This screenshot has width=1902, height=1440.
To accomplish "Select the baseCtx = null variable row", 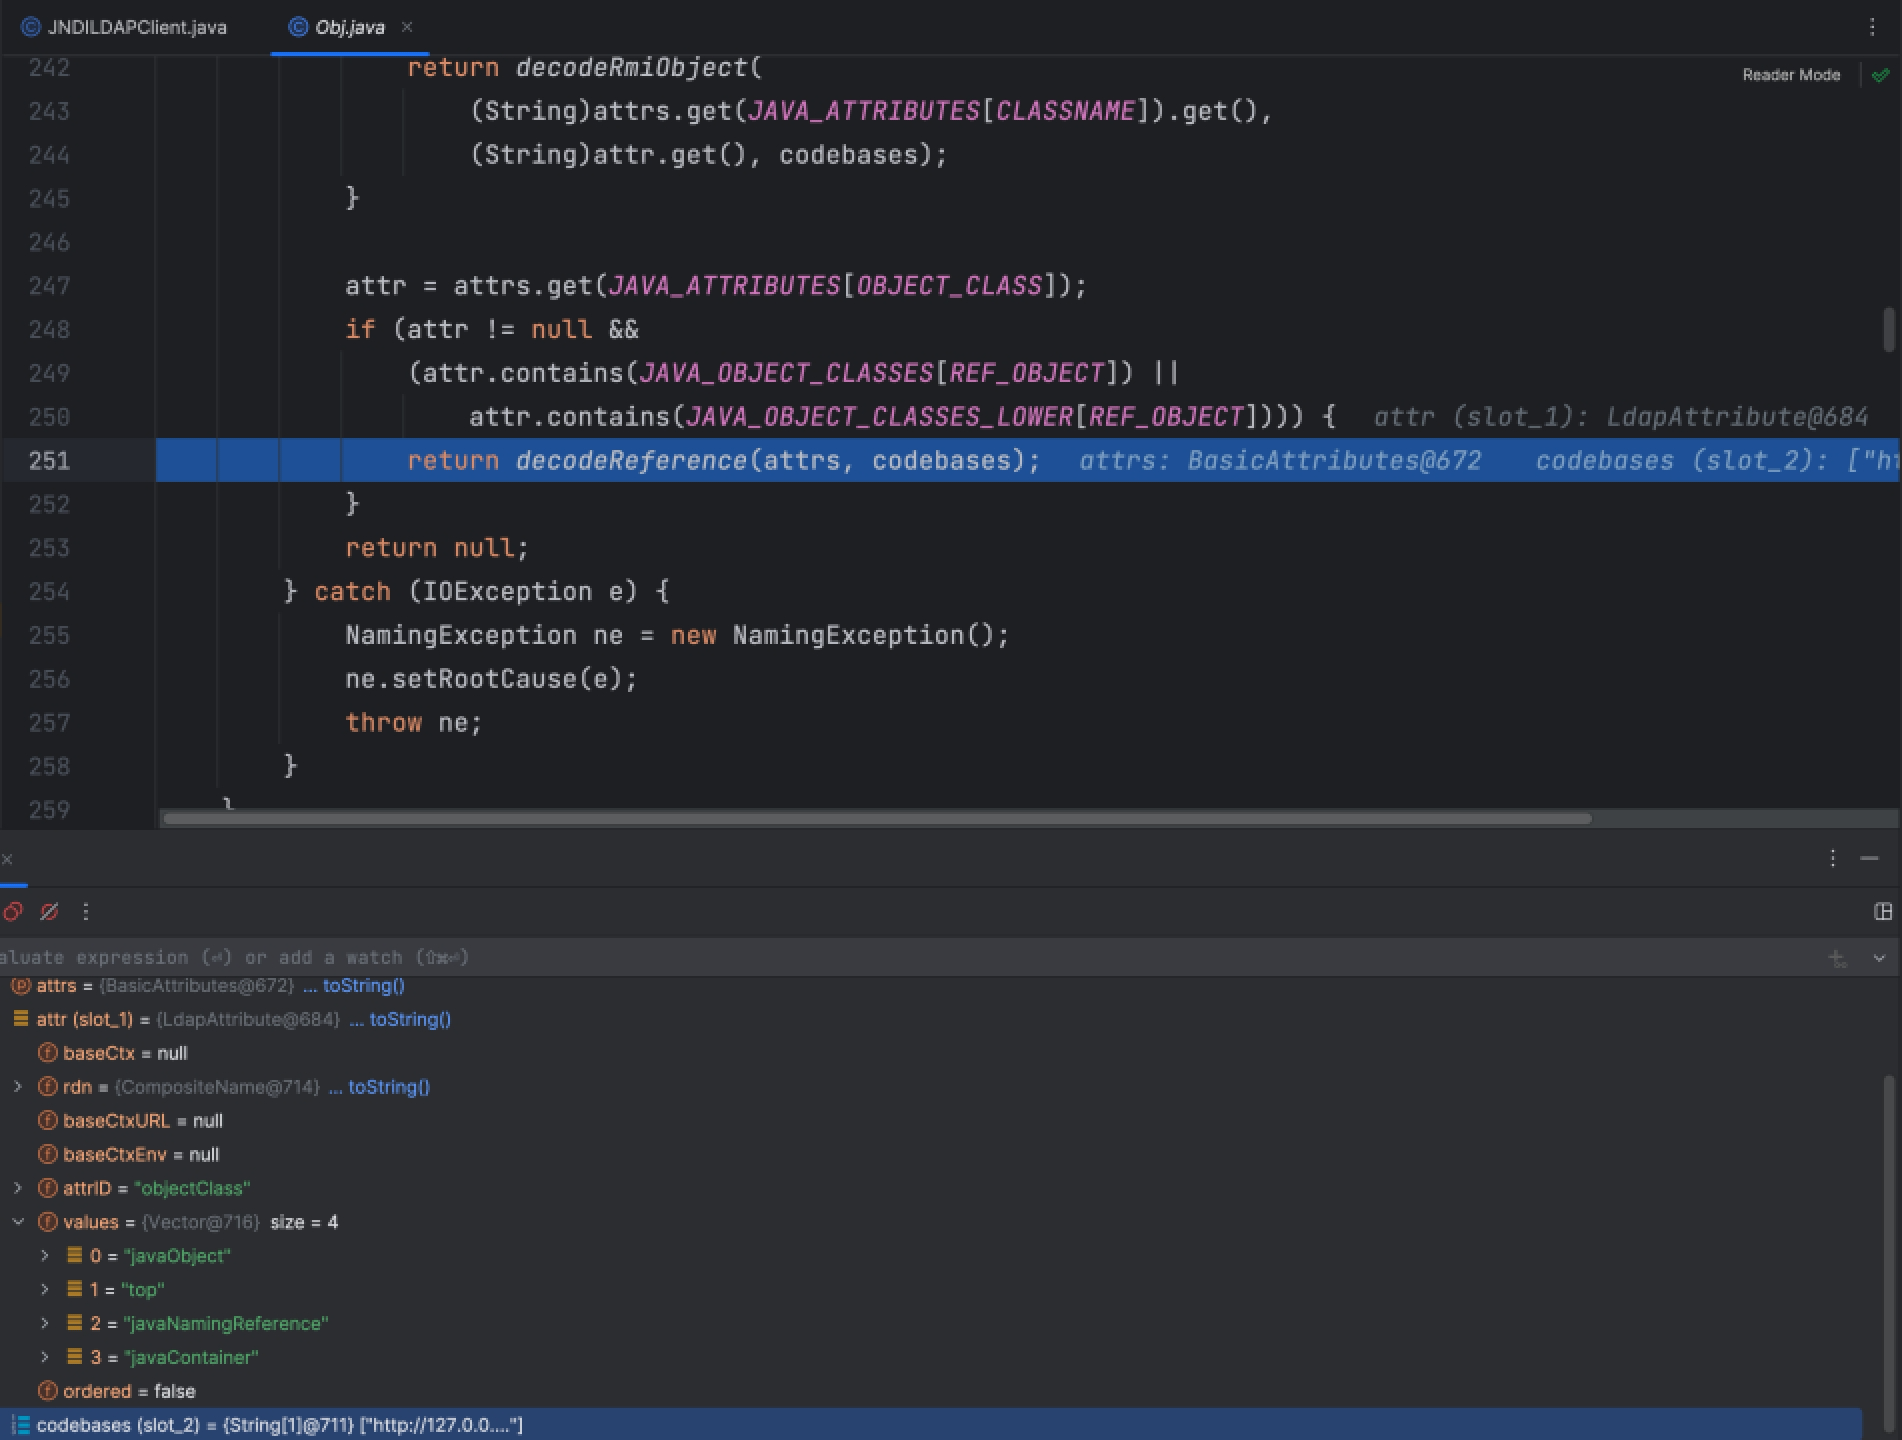I will (930, 1053).
